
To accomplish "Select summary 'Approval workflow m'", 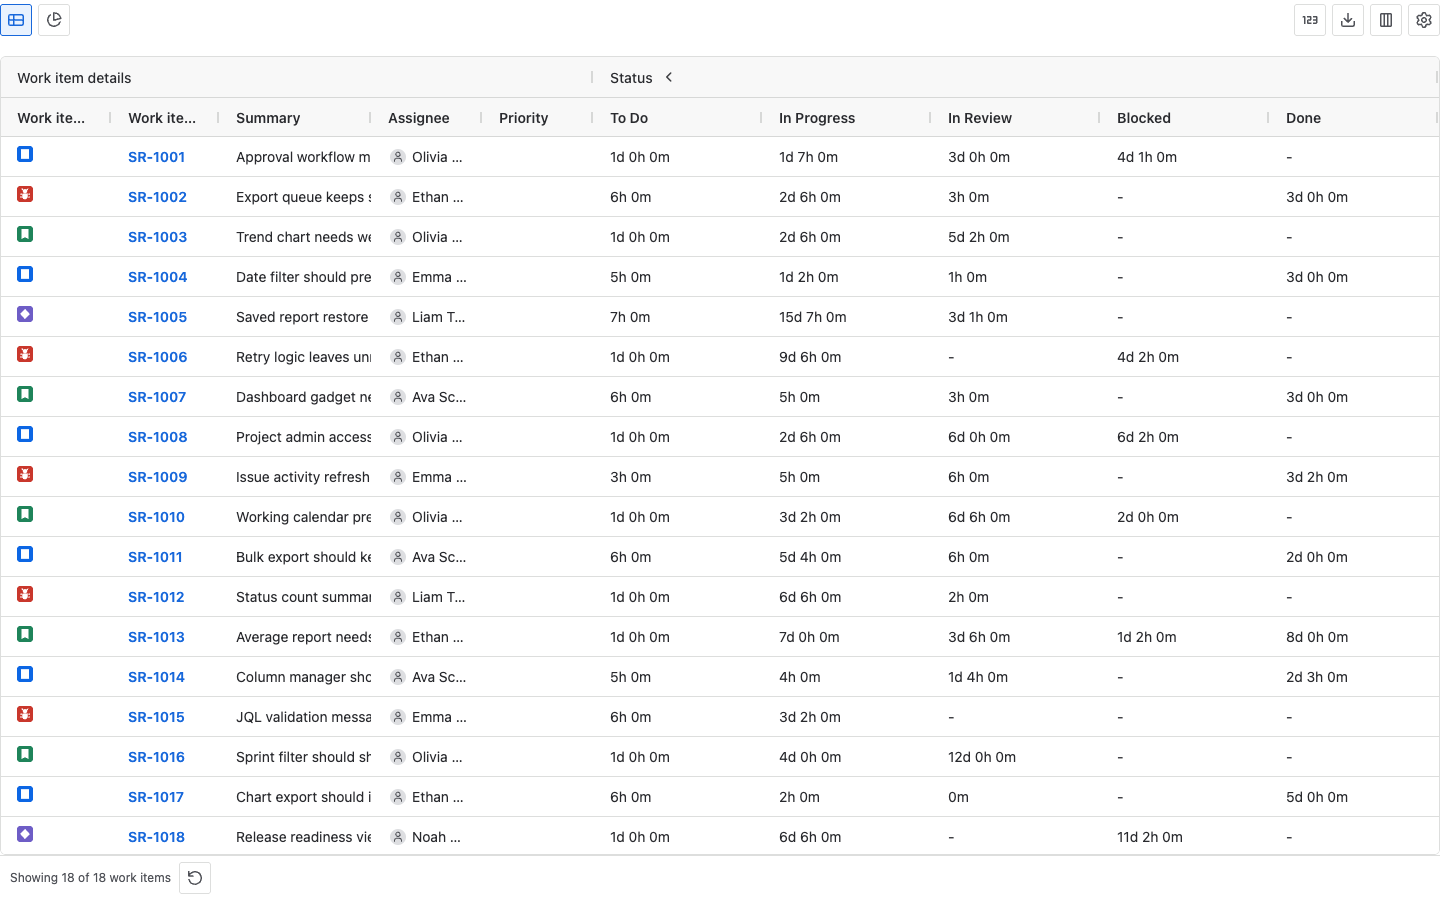I will tap(303, 157).
